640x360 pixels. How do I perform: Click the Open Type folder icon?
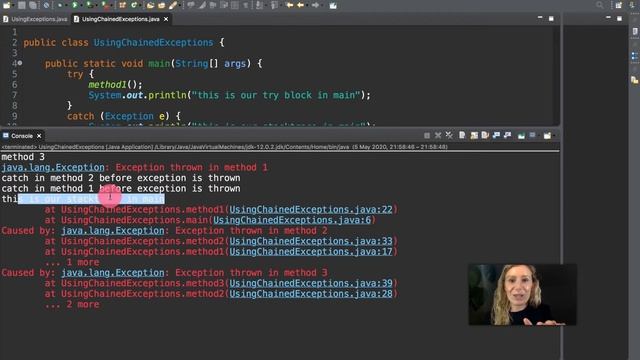[151, 5]
